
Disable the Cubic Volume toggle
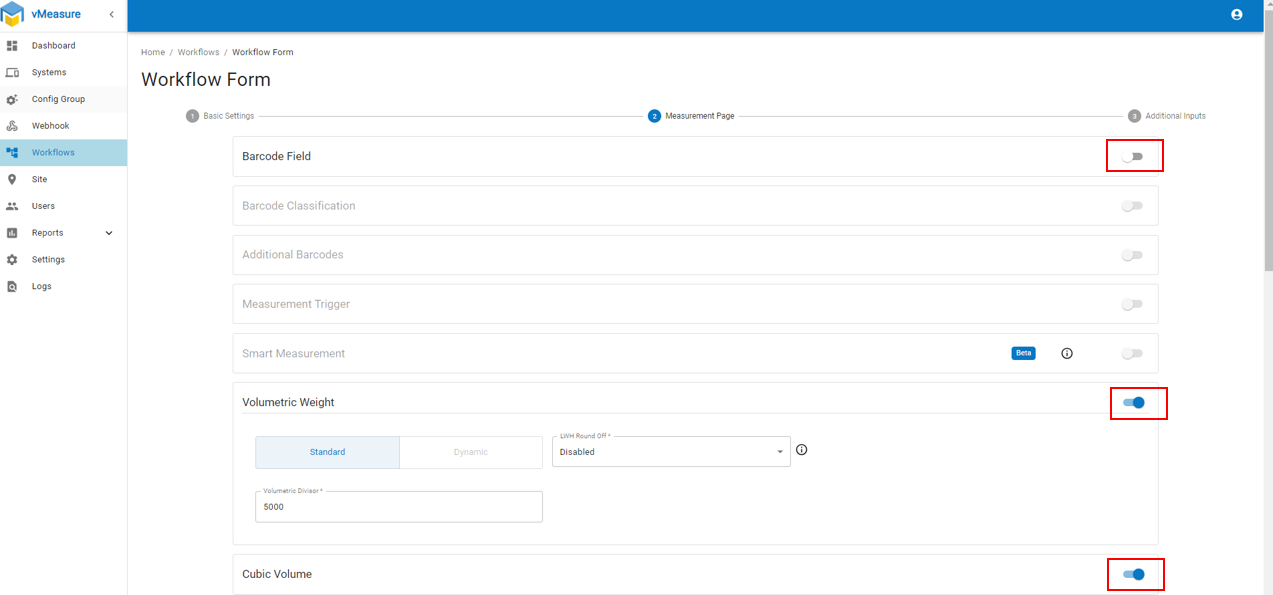(1134, 574)
